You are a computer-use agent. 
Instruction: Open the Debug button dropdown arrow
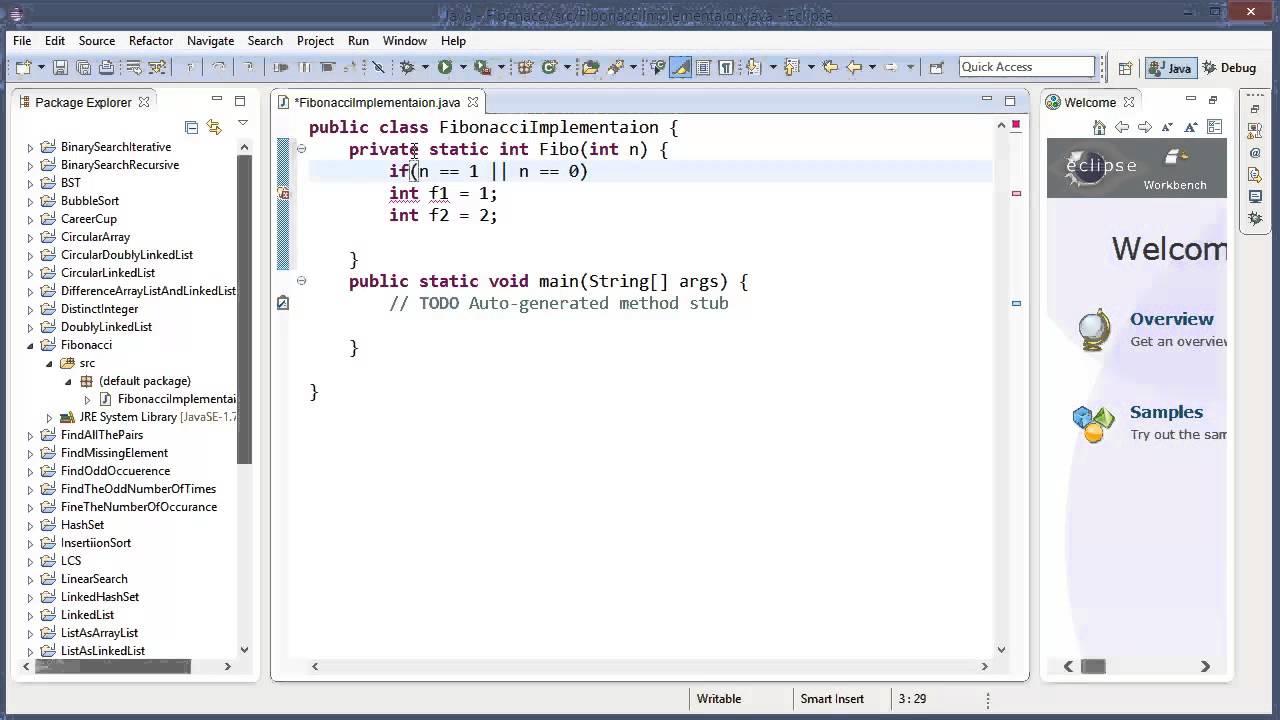click(x=425, y=68)
